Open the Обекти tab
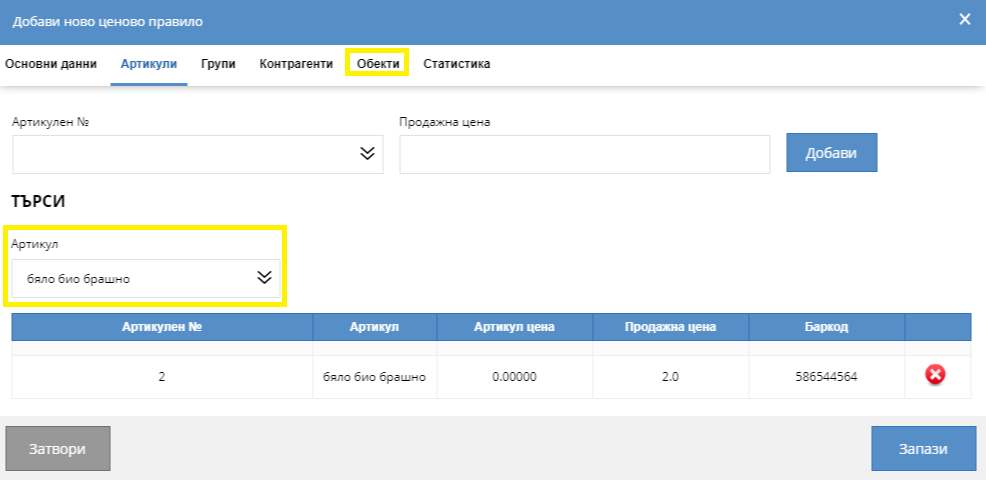The image size is (986, 480). click(378, 64)
